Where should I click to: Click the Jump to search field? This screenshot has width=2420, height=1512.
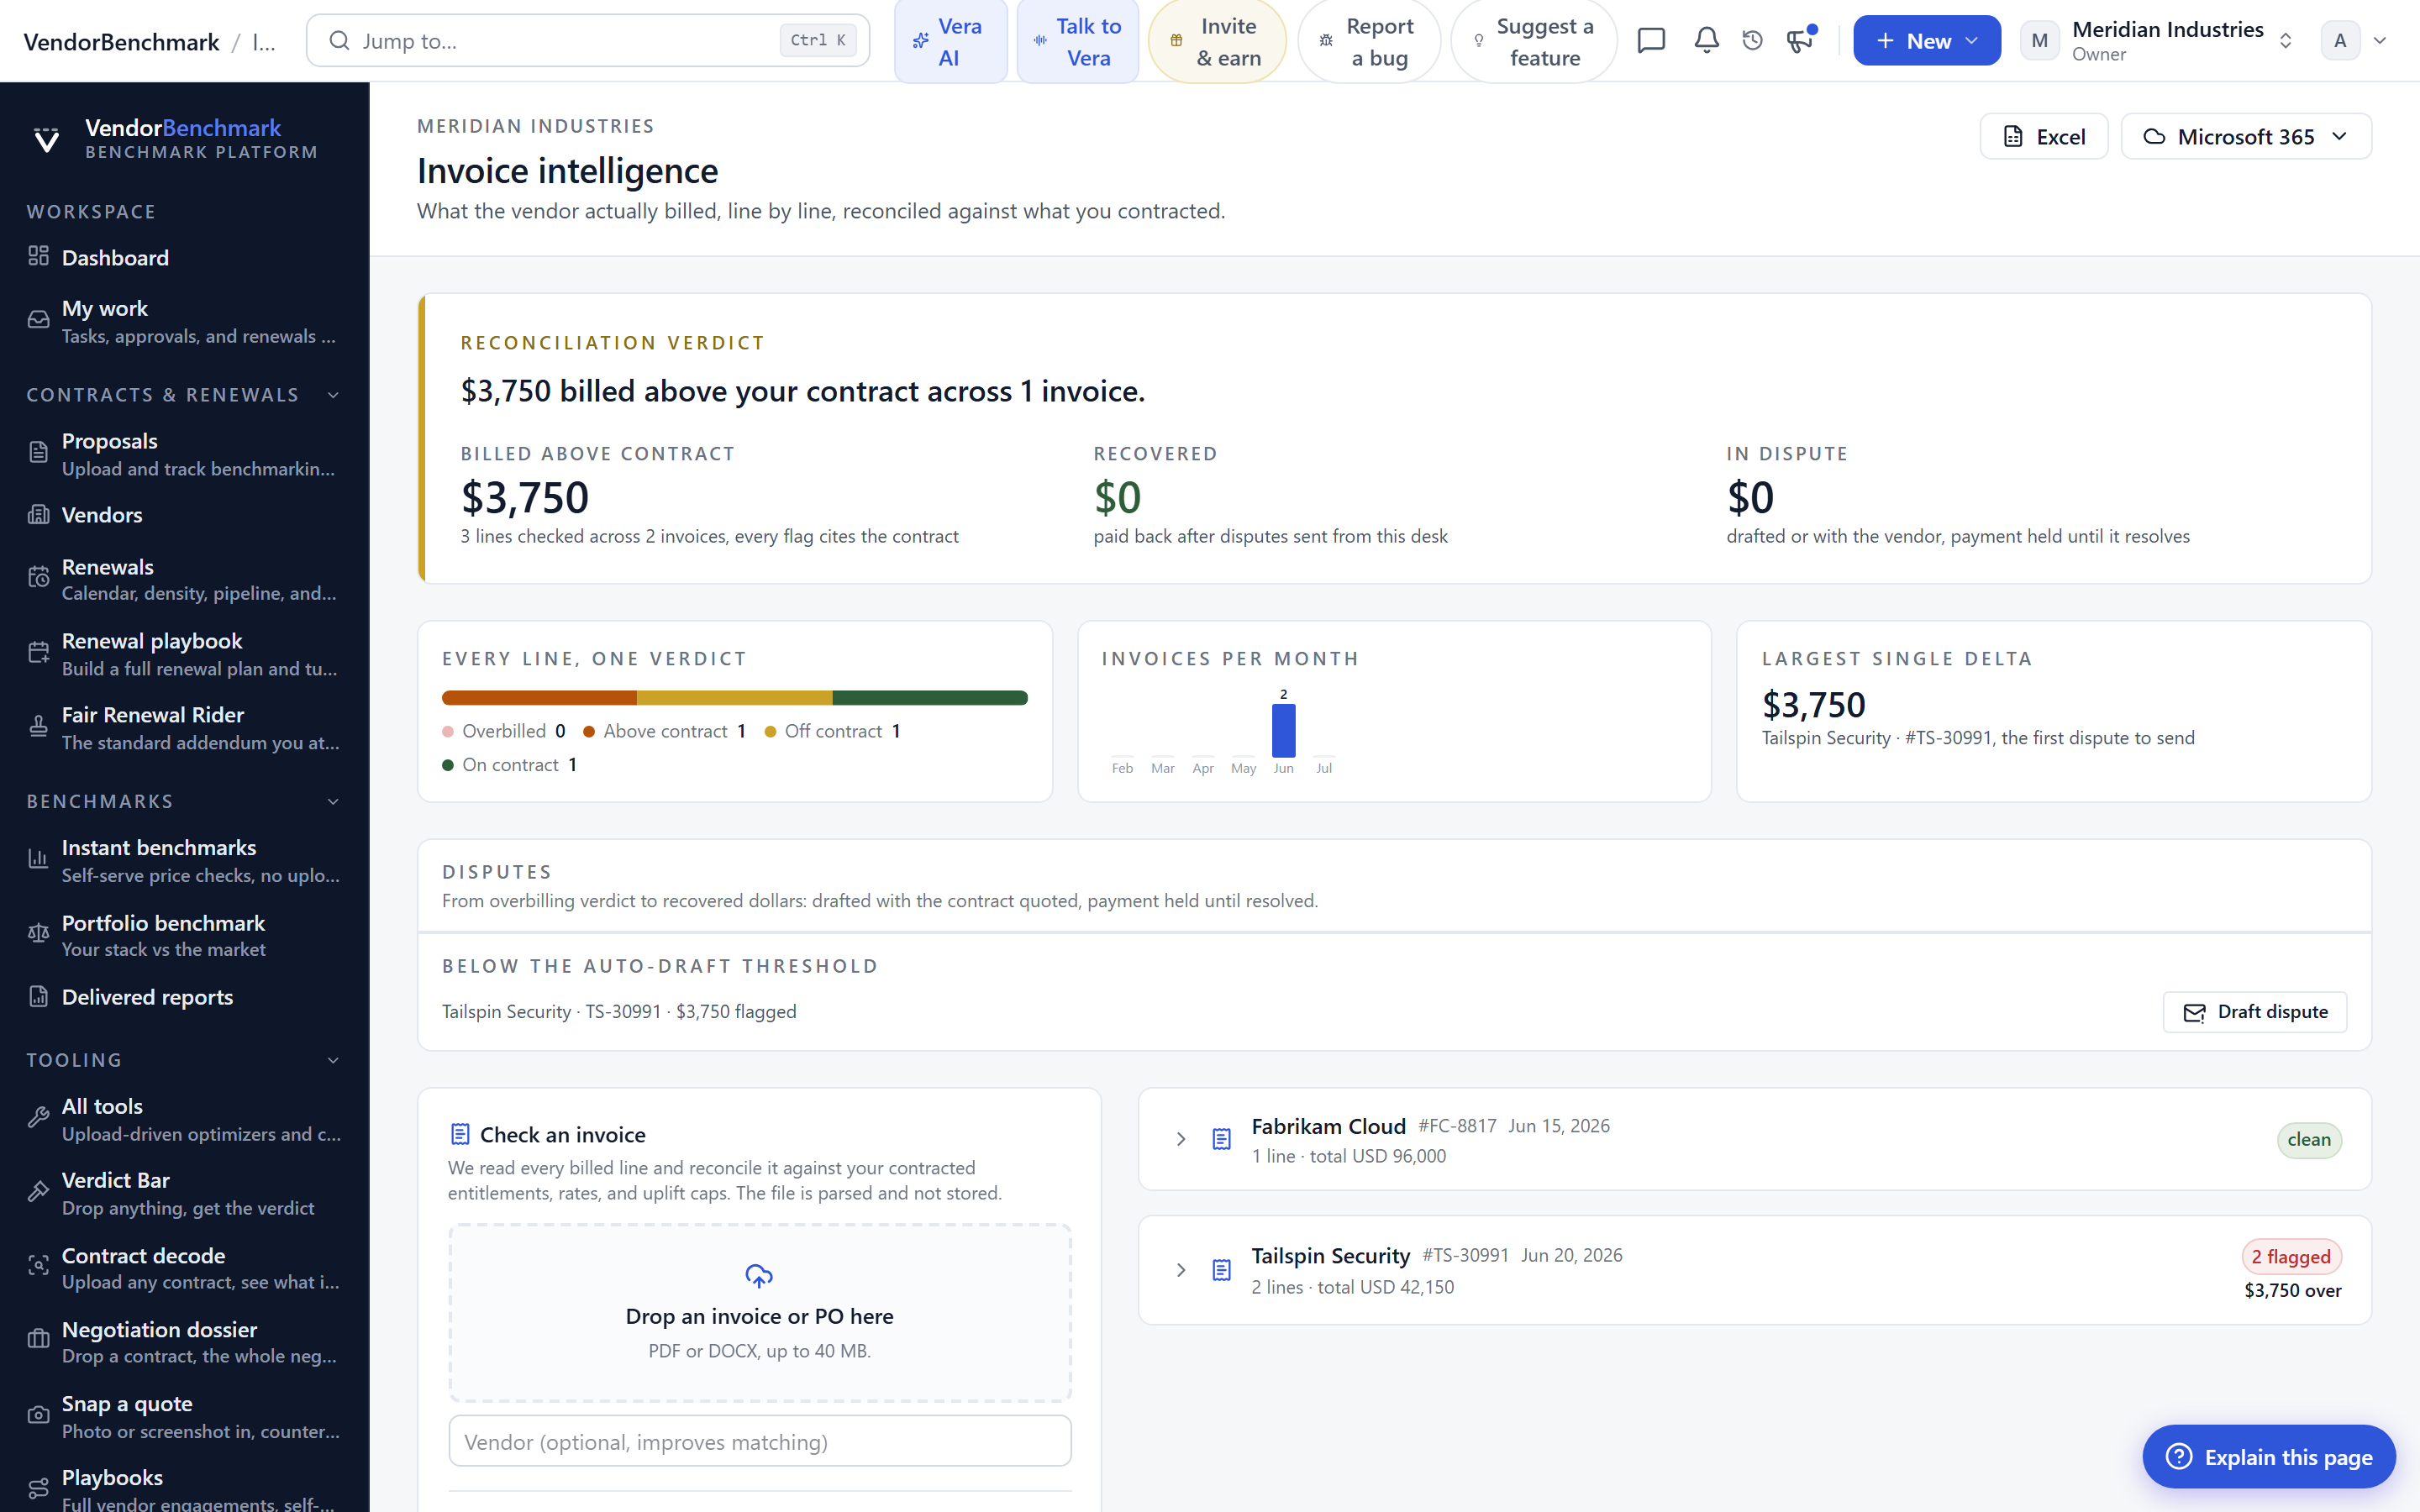(588, 41)
